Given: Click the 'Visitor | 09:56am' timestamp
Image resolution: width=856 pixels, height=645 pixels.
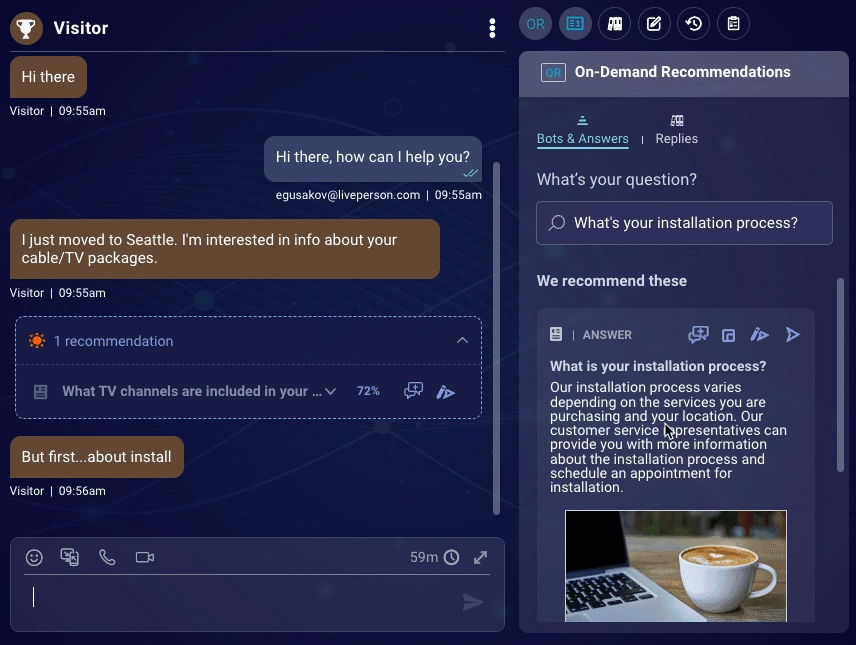Looking at the screenshot, I should point(57,491).
